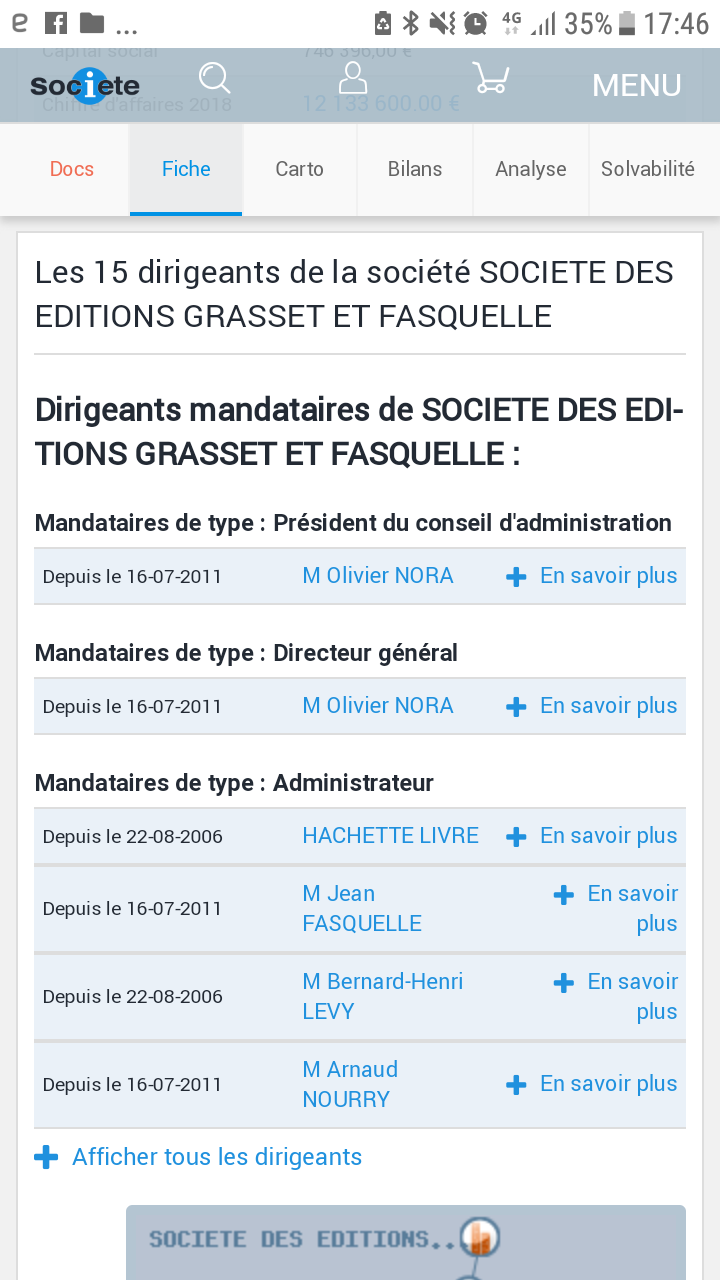
Task: Tap the Facebook icon in status bar
Action: coord(56,23)
